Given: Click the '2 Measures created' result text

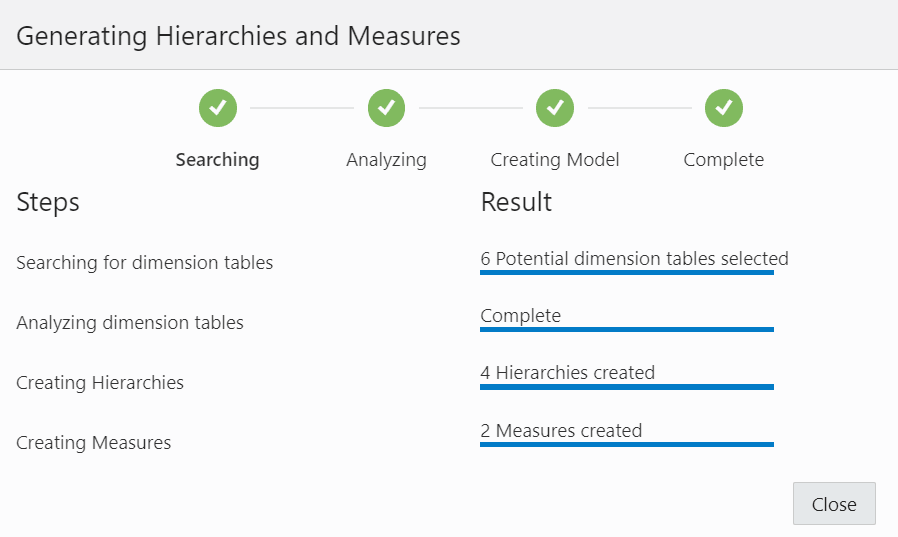Looking at the screenshot, I should (561, 431).
